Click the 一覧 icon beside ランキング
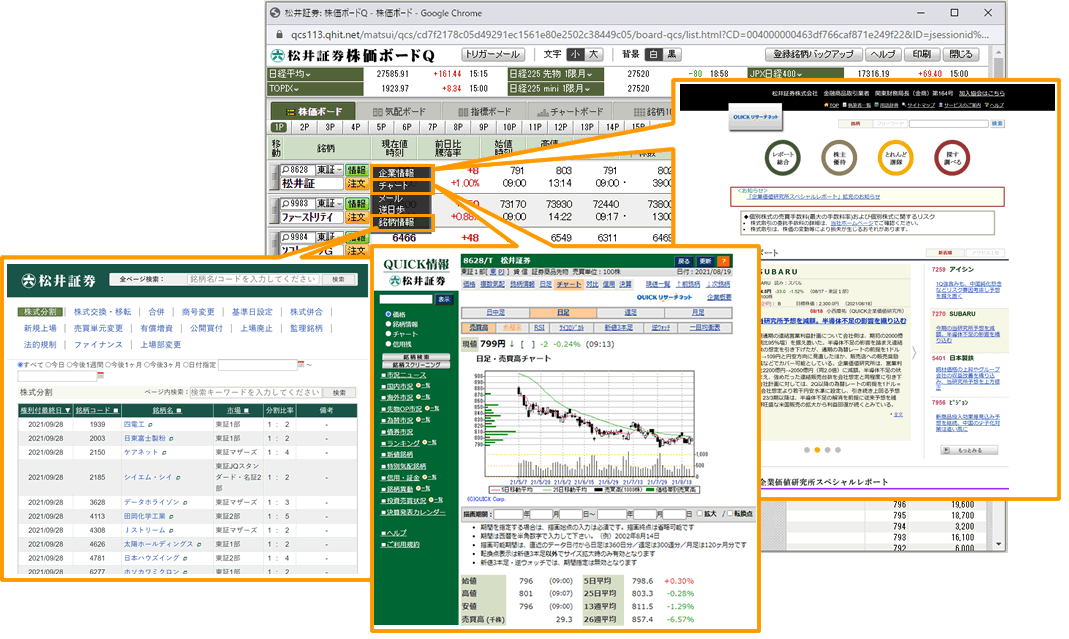1069x639 pixels. tap(430, 443)
